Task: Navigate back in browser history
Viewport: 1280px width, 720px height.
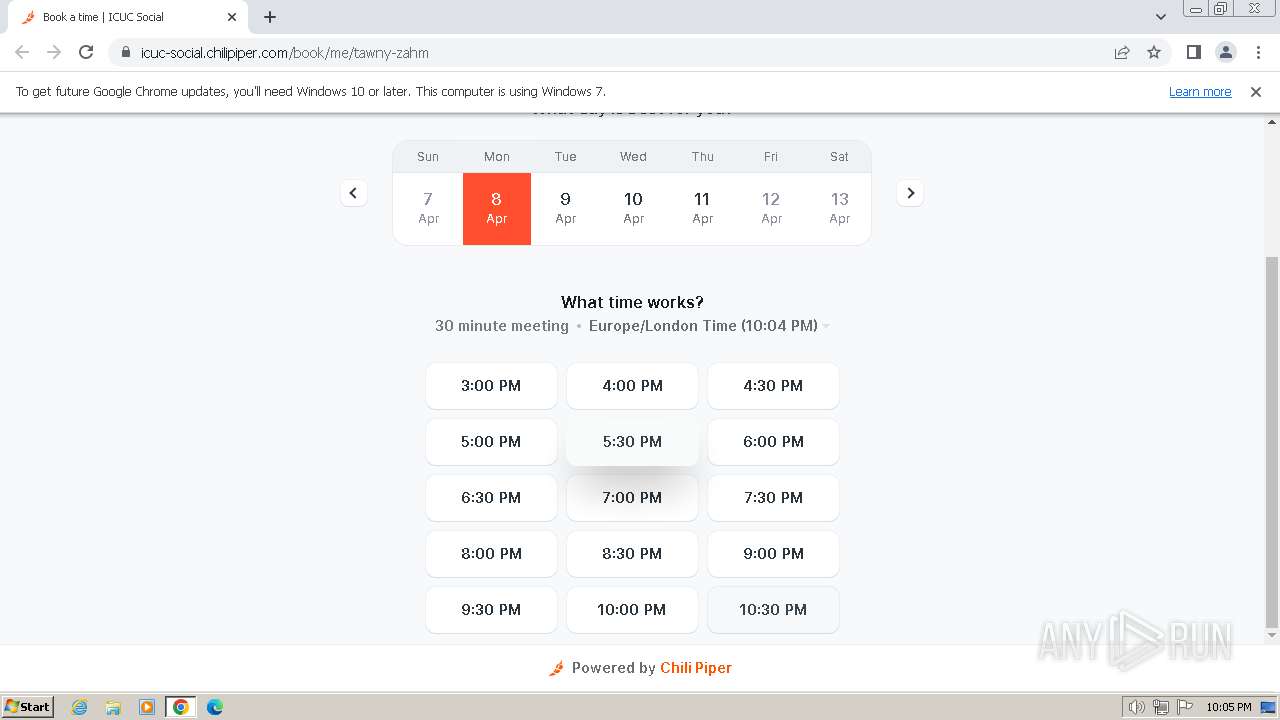Action: coord(22,52)
